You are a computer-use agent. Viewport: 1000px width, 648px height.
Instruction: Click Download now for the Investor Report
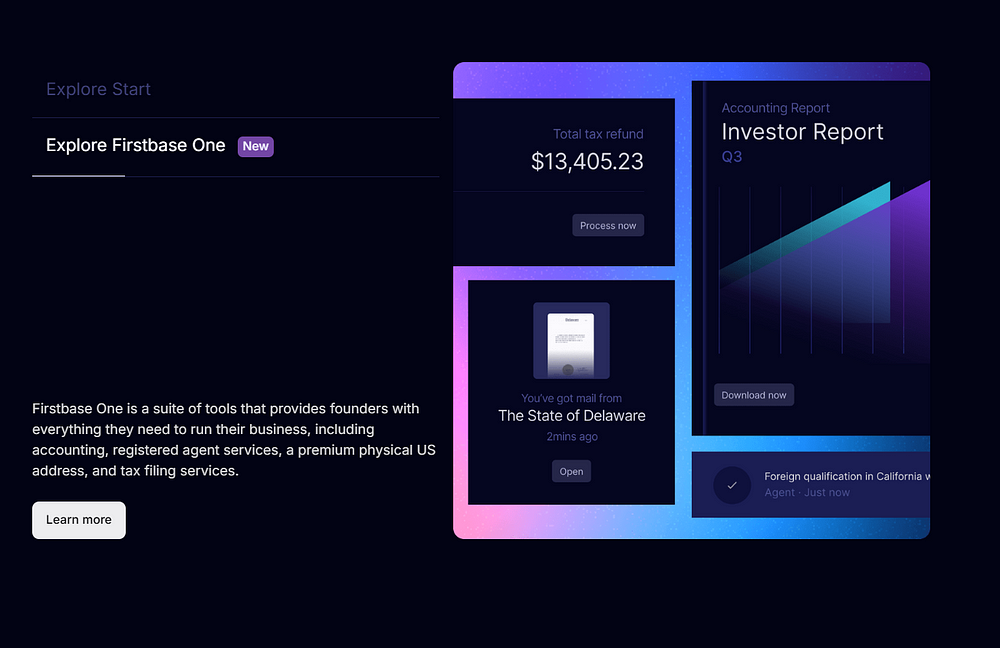(x=754, y=395)
